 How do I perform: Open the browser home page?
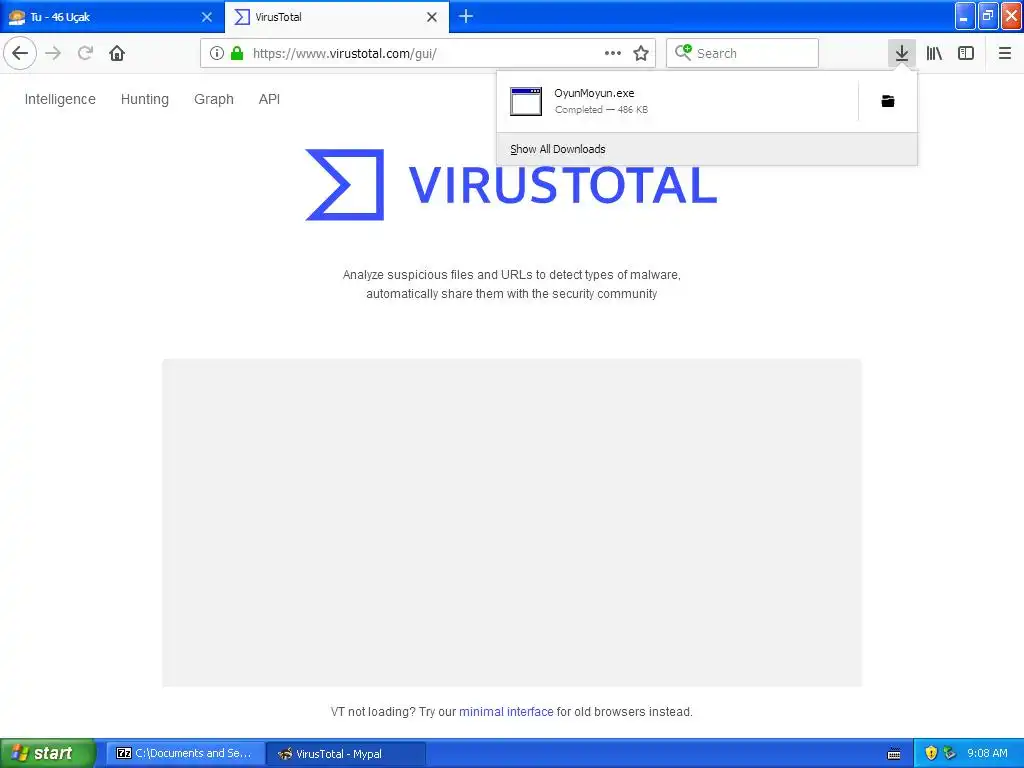(x=117, y=54)
